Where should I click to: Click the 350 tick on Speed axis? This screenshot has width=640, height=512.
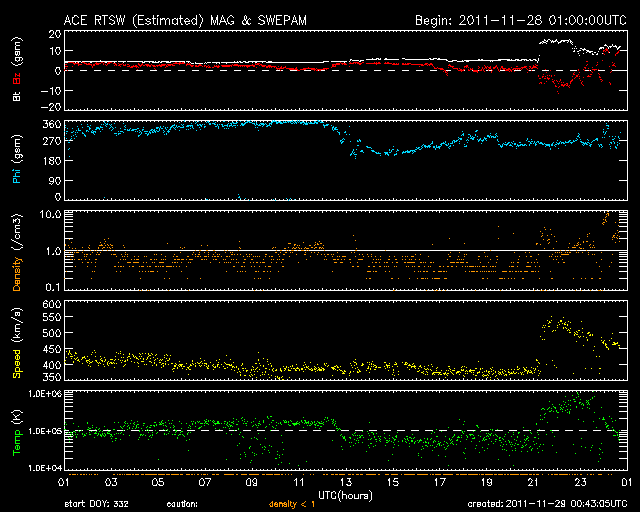[52, 377]
